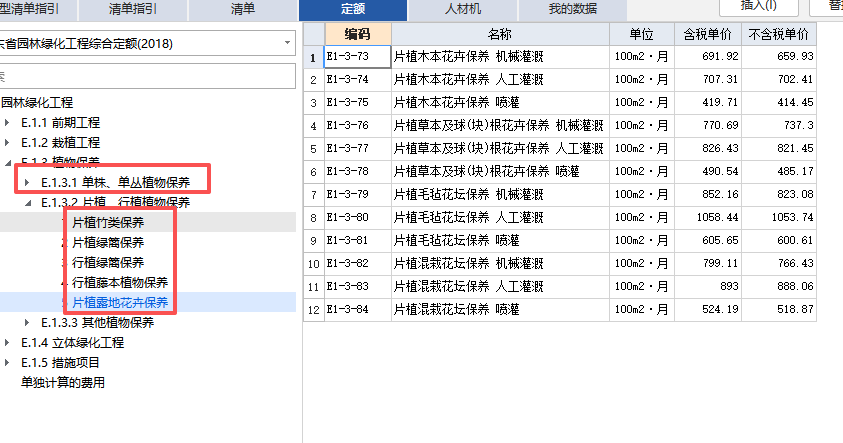Open the 我的数据 tab
Screen dimensions: 843x443
(573, 9)
